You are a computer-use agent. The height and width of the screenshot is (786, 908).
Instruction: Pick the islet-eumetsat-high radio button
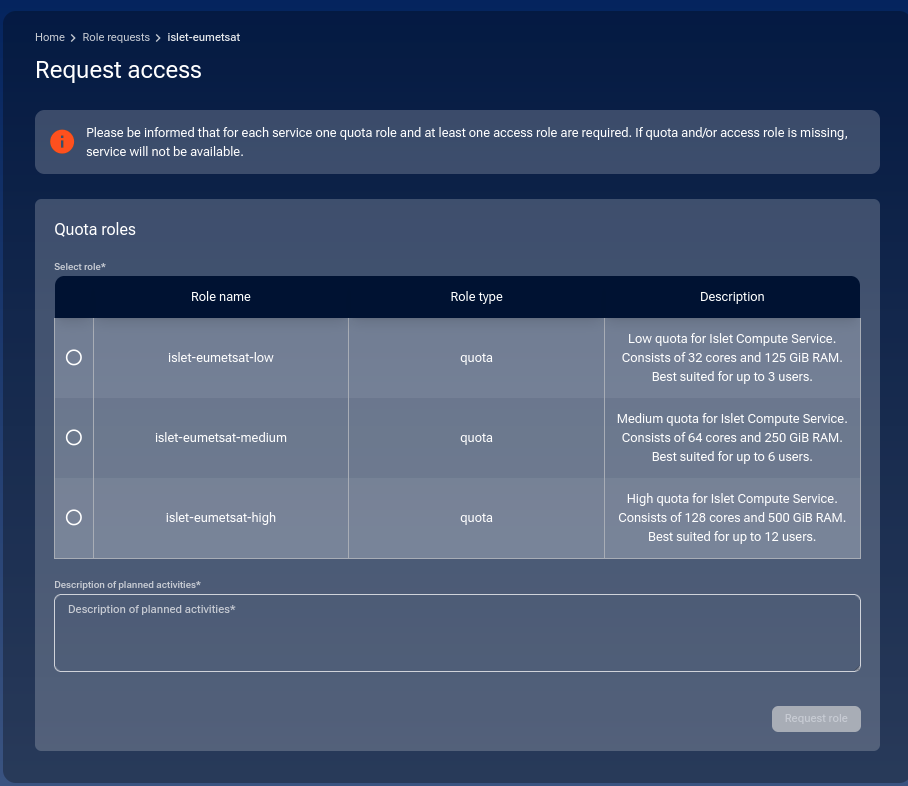click(x=73, y=518)
